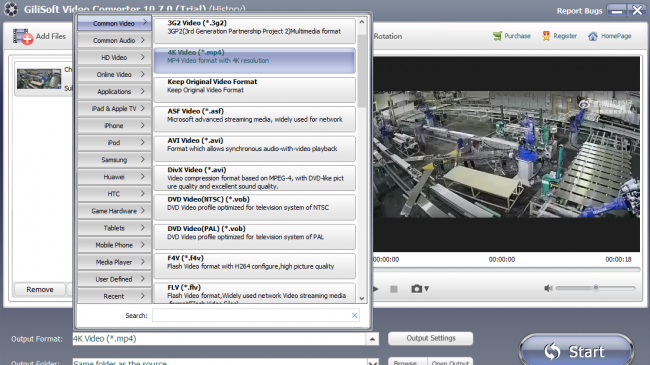The image size is (650, 365).
Task: Mute audio with the speaker icon
Action: [x=548, y=288]
